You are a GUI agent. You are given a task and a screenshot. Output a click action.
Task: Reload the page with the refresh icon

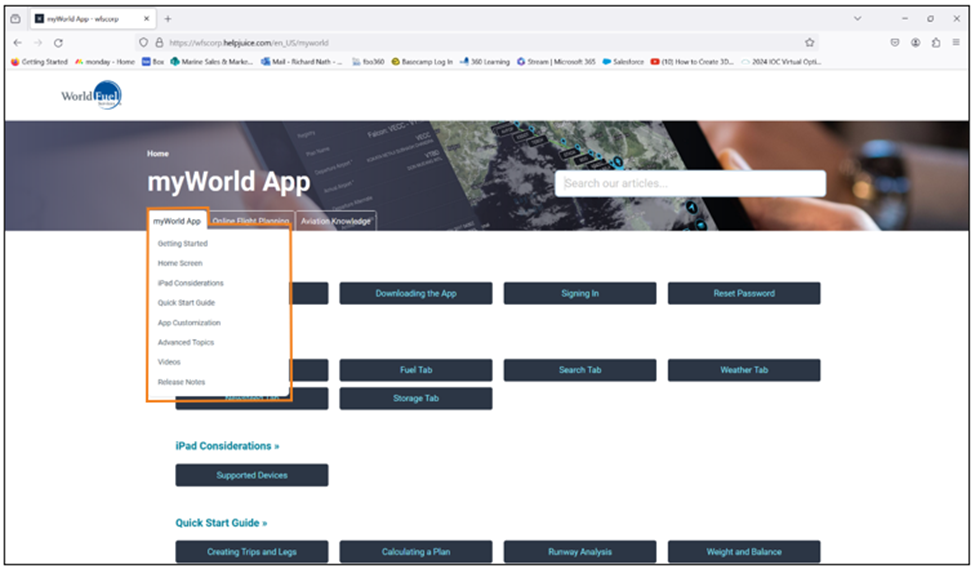58,43
